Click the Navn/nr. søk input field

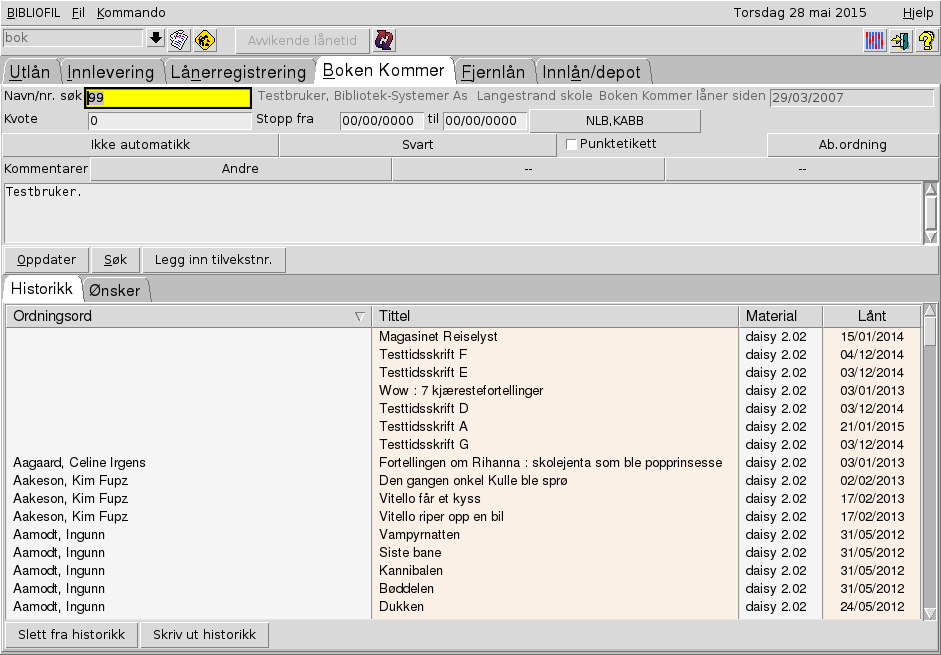click(167, 98)
